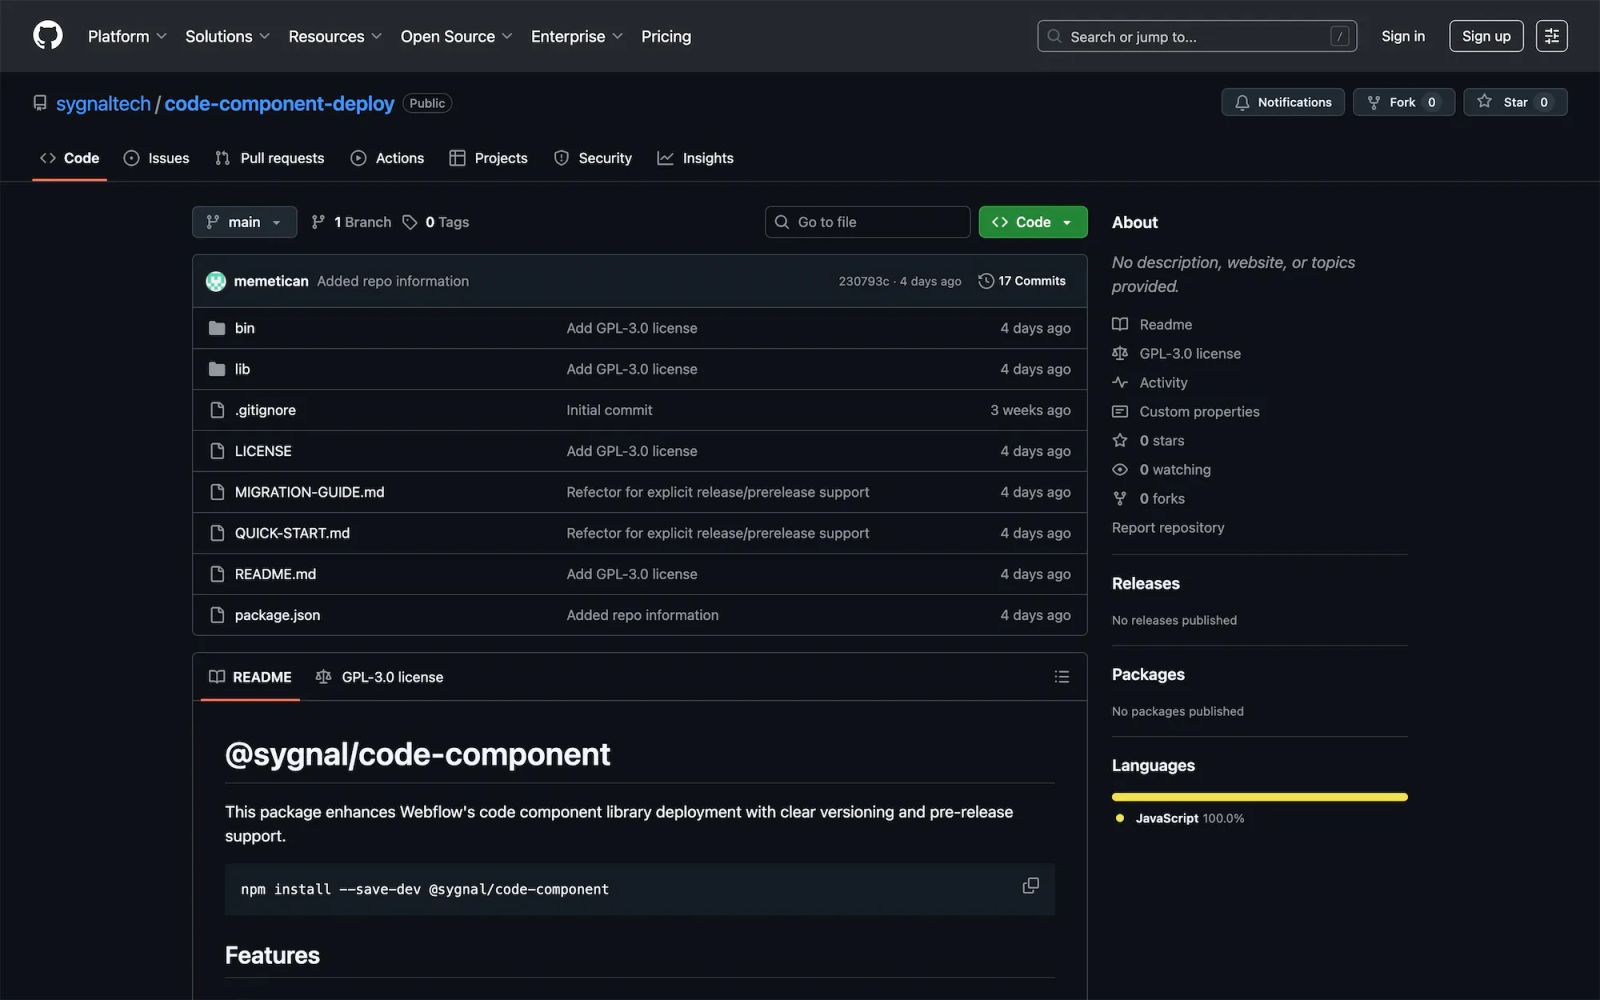Click the README.md file icon

click(217, 574)
